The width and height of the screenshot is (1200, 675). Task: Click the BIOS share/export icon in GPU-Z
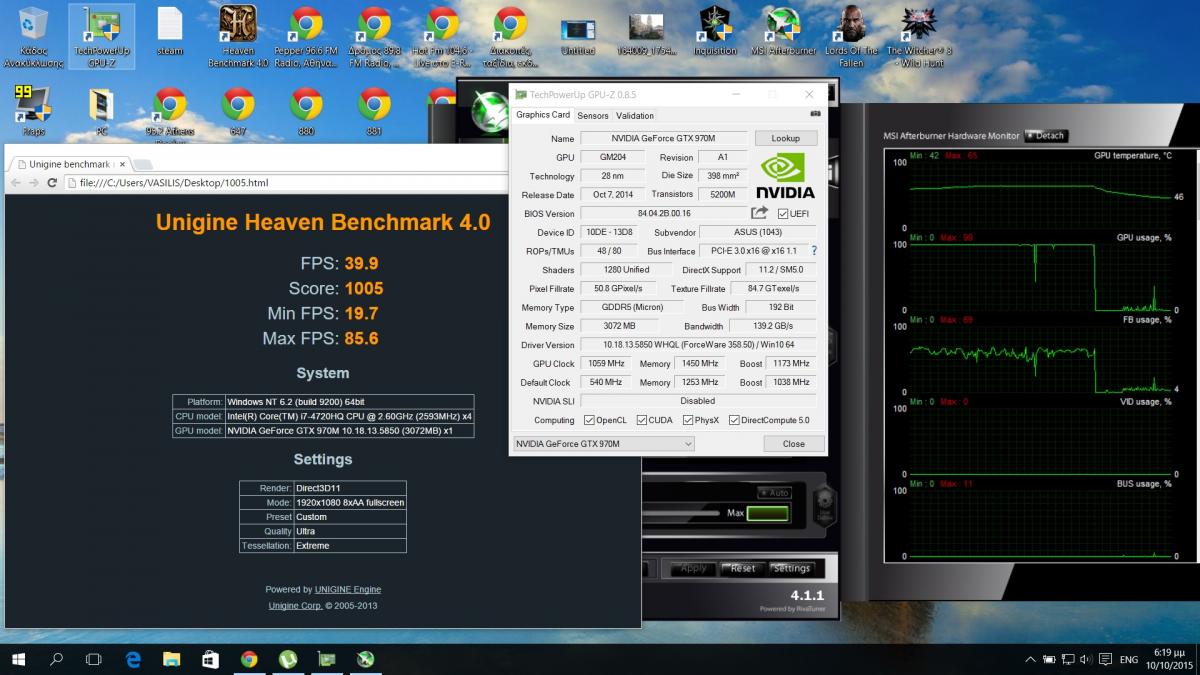pyautogui.click(x=760, y=213)
